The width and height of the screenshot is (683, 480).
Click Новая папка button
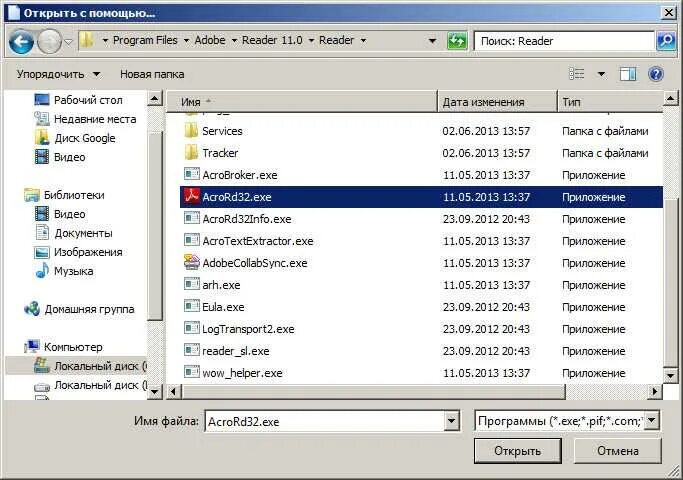[152, 74]
